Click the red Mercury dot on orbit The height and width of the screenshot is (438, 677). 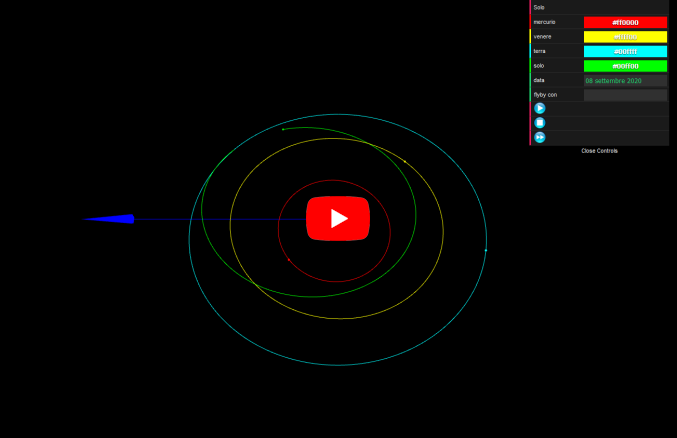click(289, 260)
